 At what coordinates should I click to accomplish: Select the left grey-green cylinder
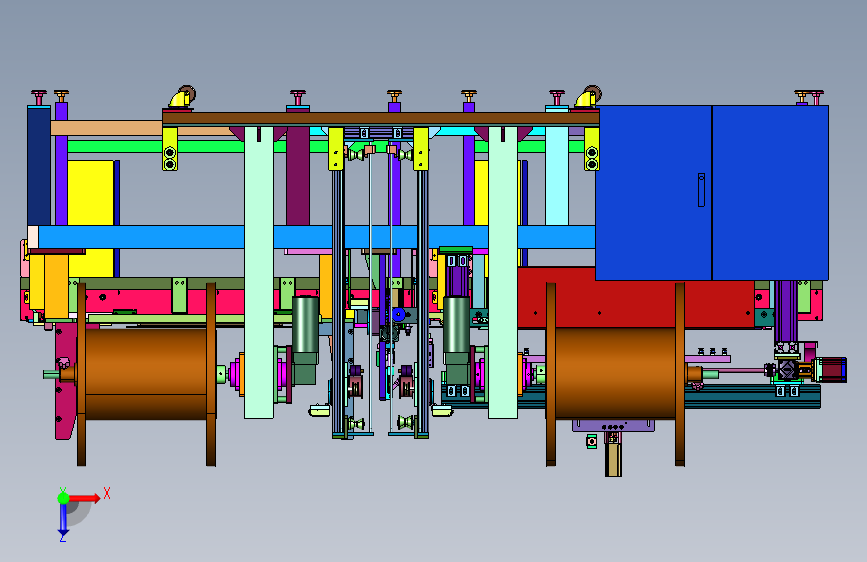pos(305,325)
